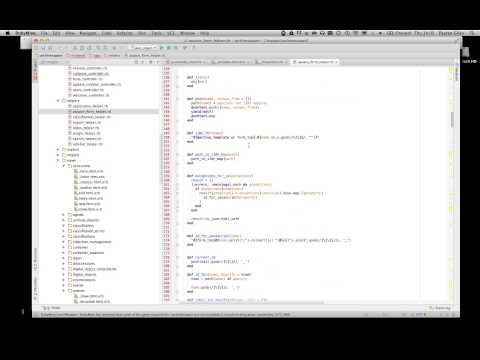Open the File menu
The image size is (480, 360).
coord(44,33)
